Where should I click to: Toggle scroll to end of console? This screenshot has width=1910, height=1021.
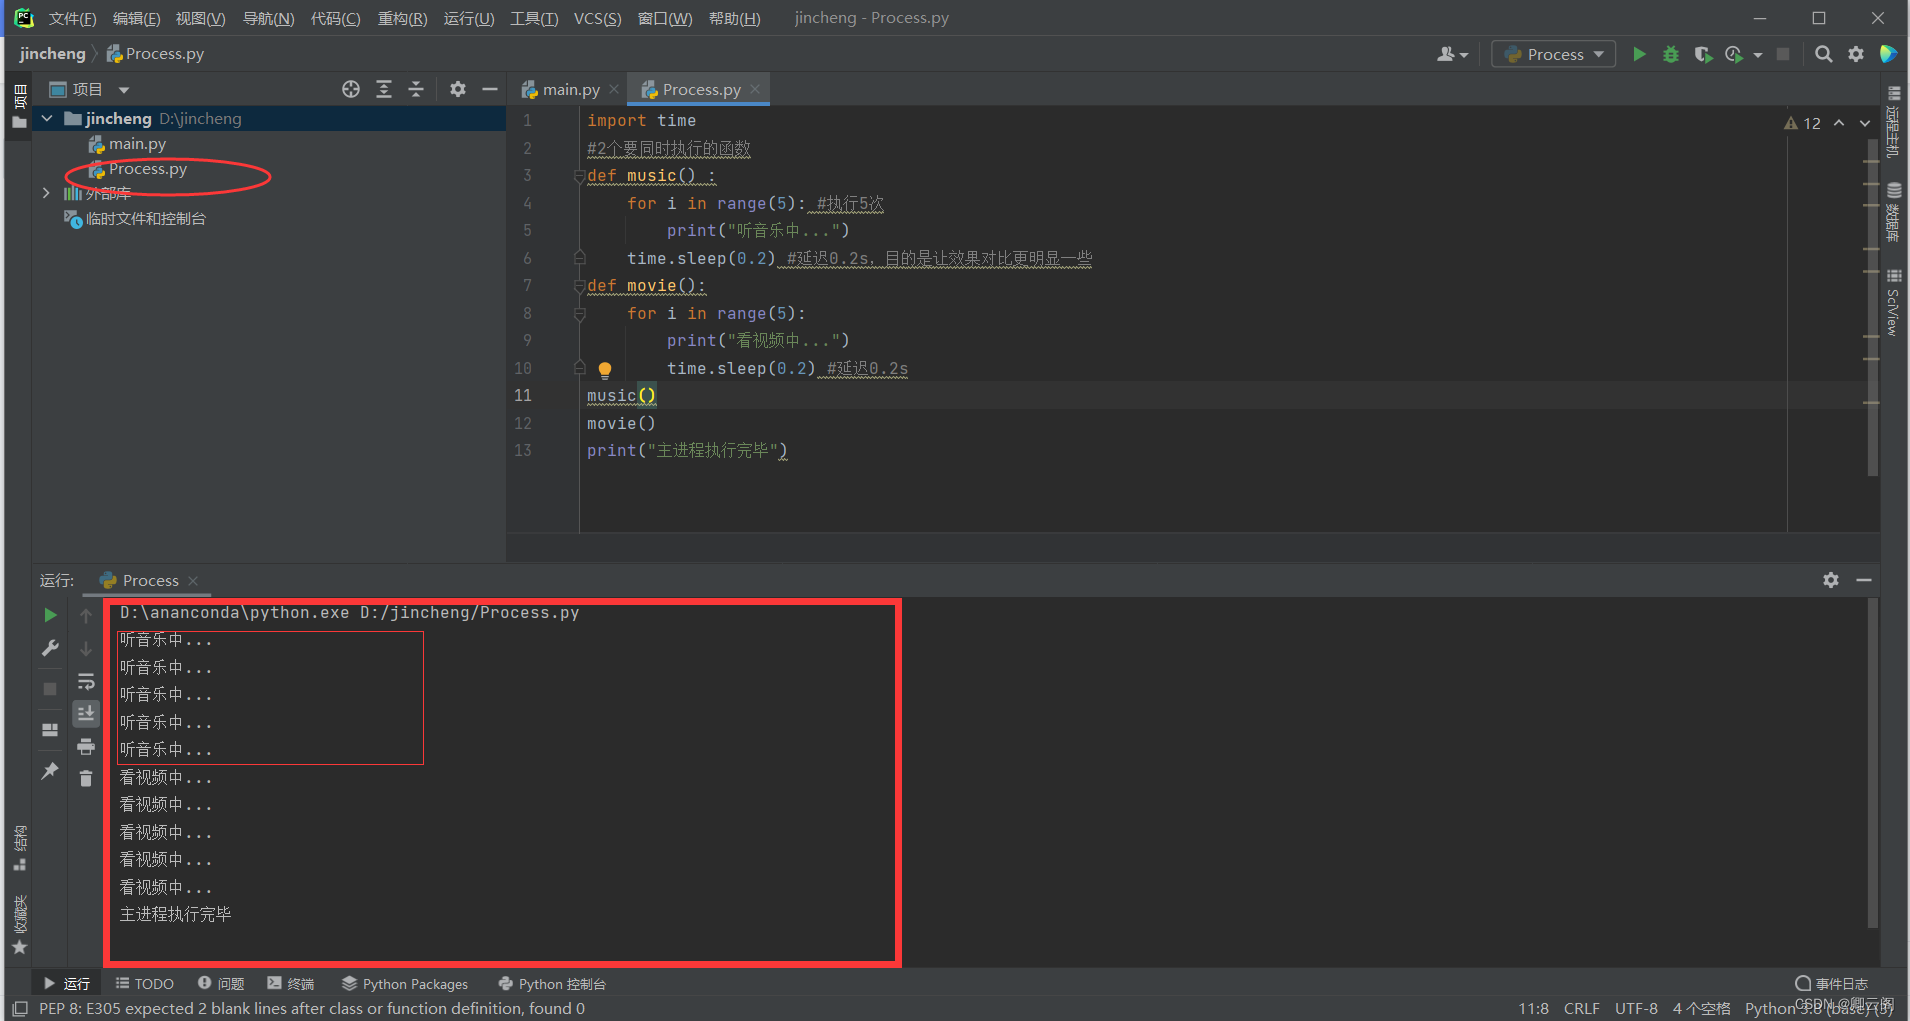[x=86, y=713]
